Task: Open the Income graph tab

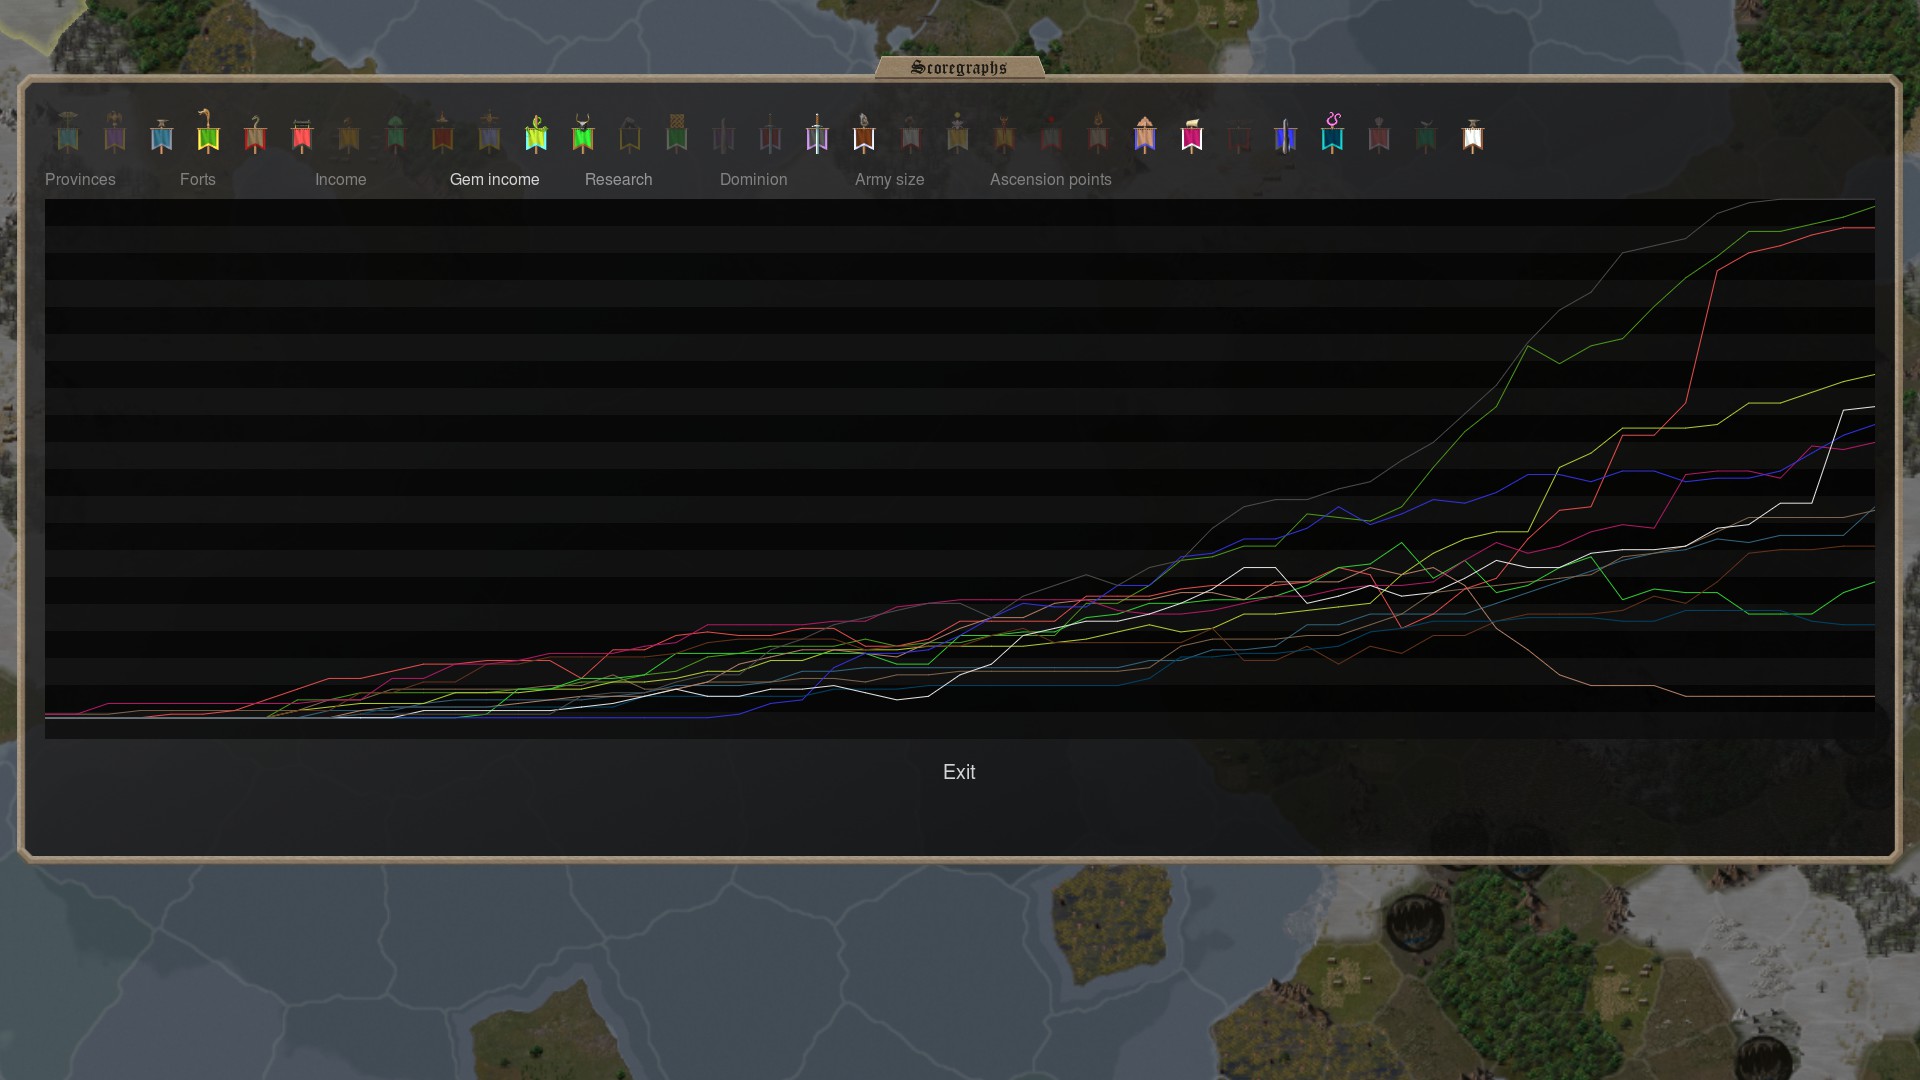Action: pos(340,179)
